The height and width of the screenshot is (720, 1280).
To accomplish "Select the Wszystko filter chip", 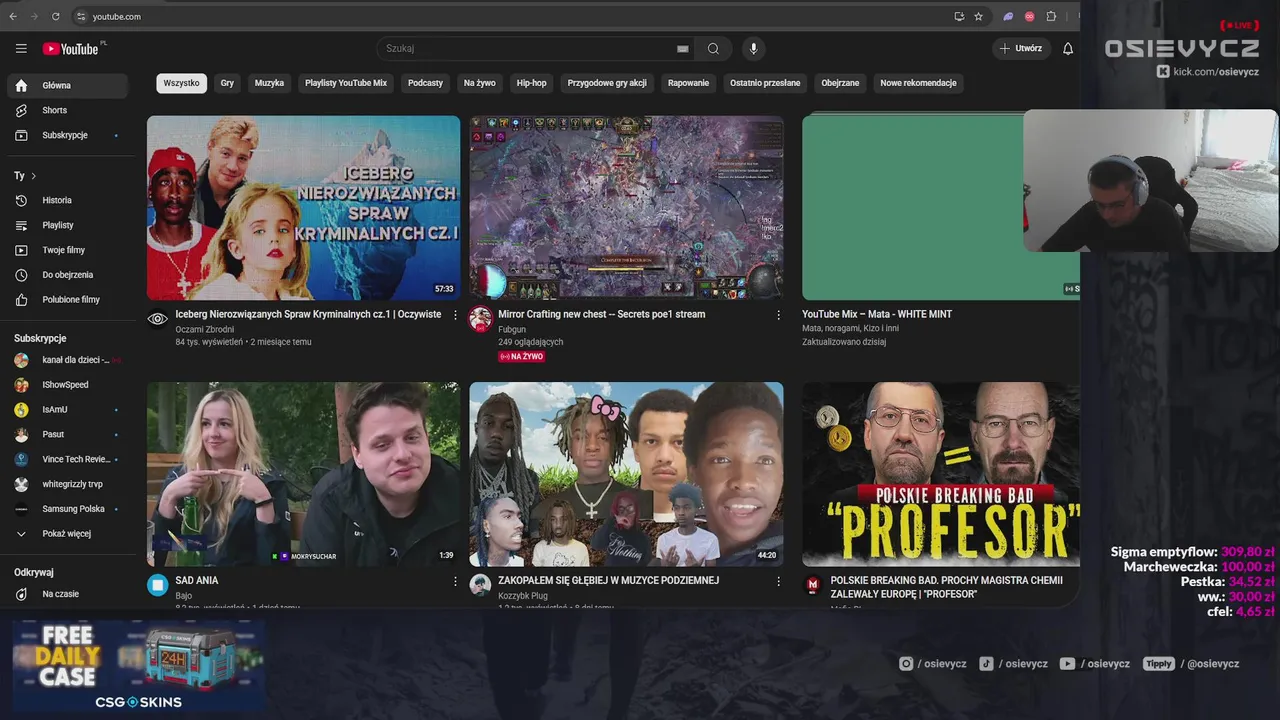I will pyautogui.click(x=181, y=83).
